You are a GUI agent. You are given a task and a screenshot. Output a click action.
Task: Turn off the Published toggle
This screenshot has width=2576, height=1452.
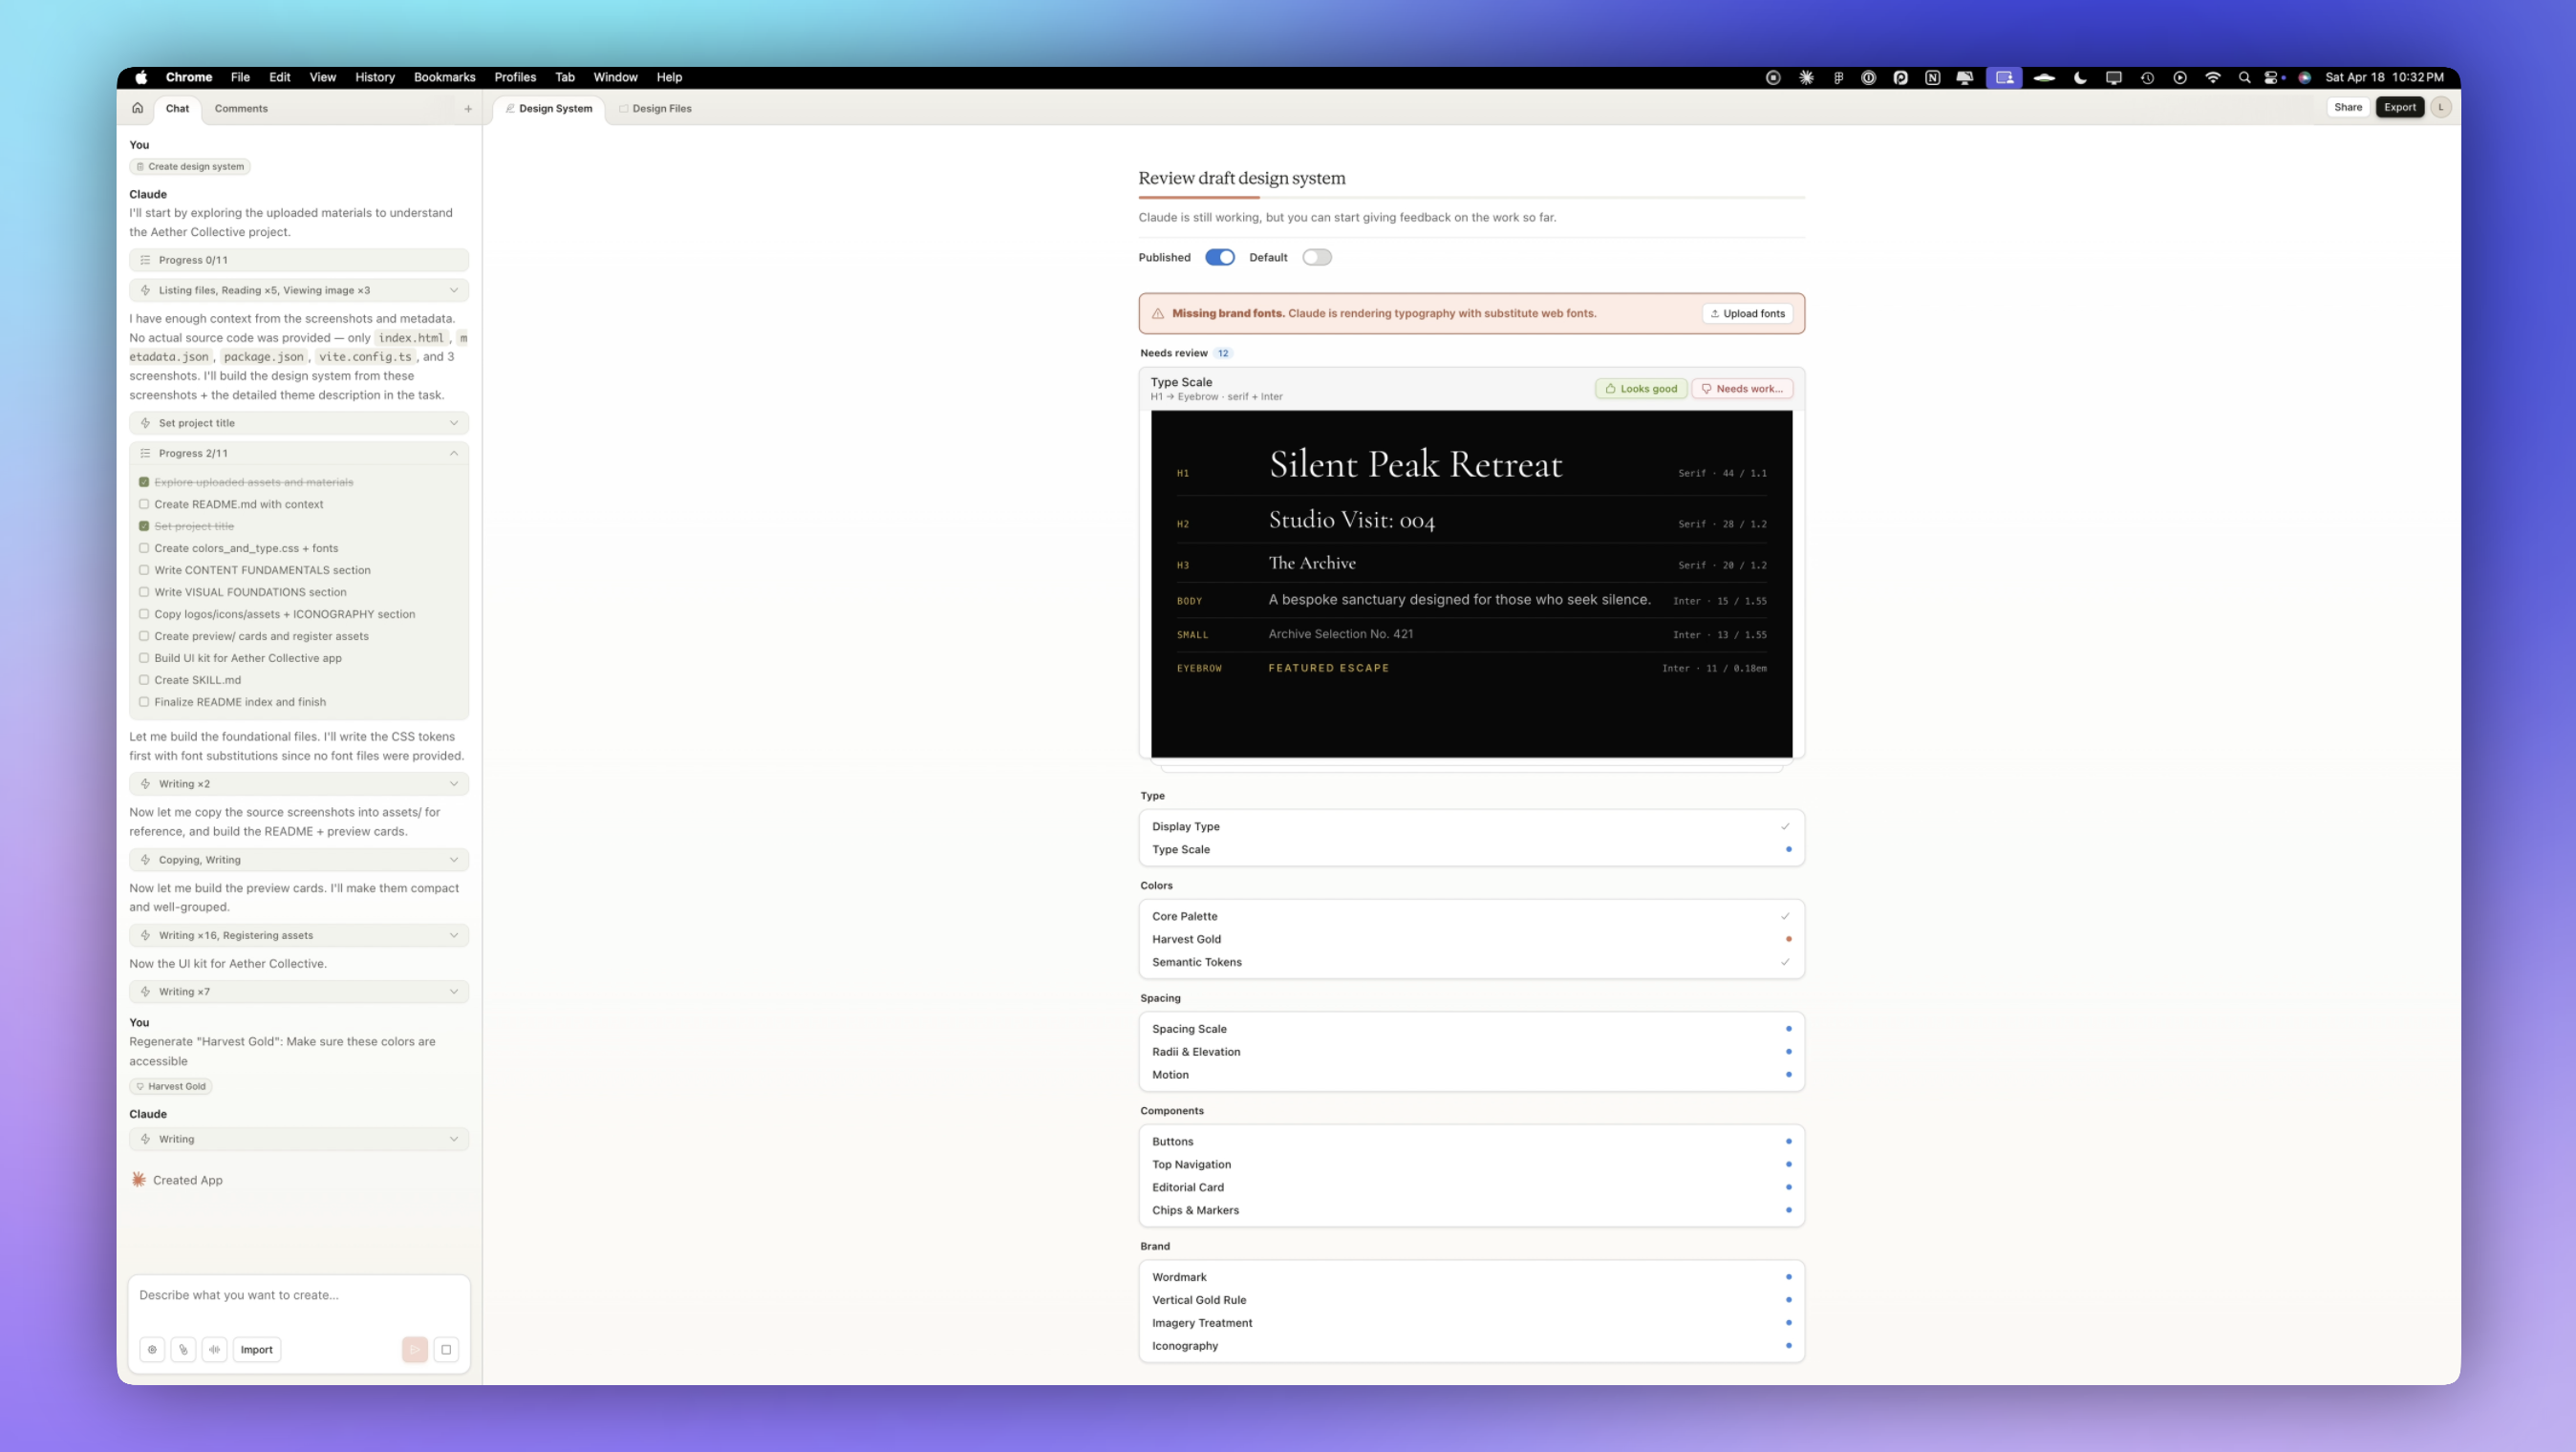point(1219,257)
